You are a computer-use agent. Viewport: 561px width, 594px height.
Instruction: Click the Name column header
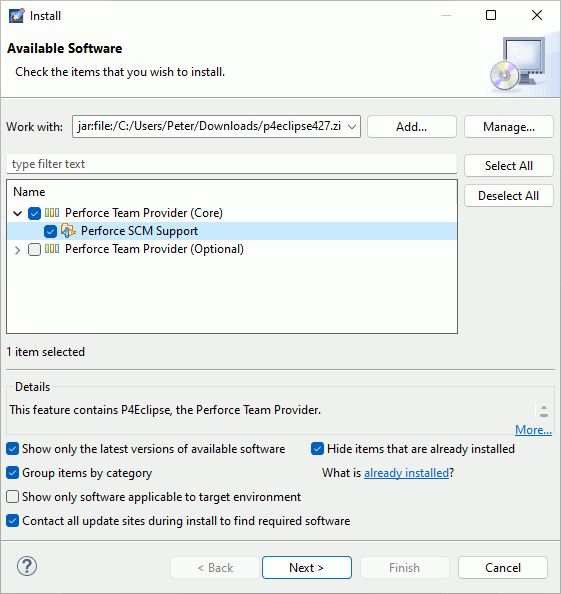[x=29, y=192]
